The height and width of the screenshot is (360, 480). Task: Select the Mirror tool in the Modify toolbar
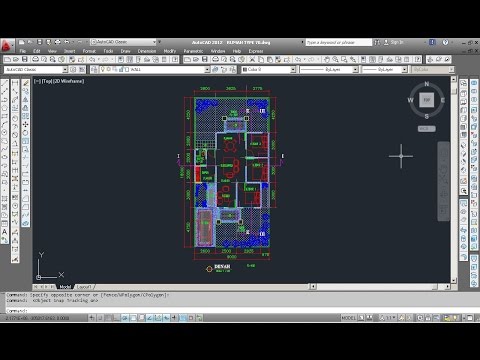pos(26,100)
